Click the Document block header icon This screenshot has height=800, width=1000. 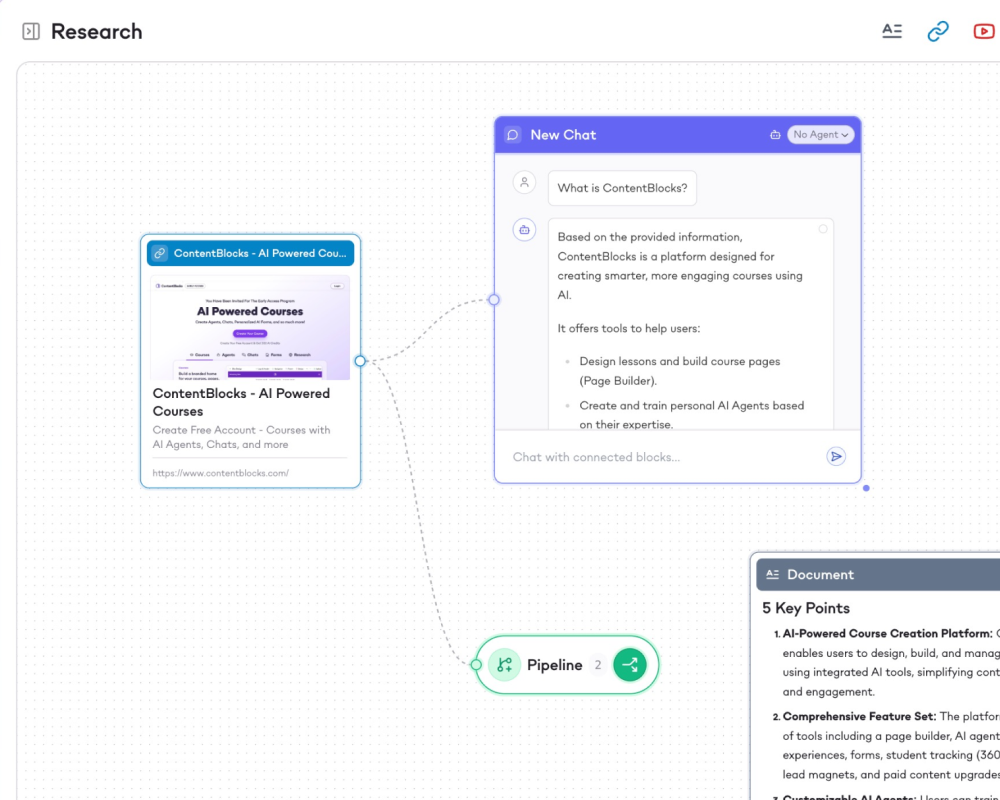point(772,574)
